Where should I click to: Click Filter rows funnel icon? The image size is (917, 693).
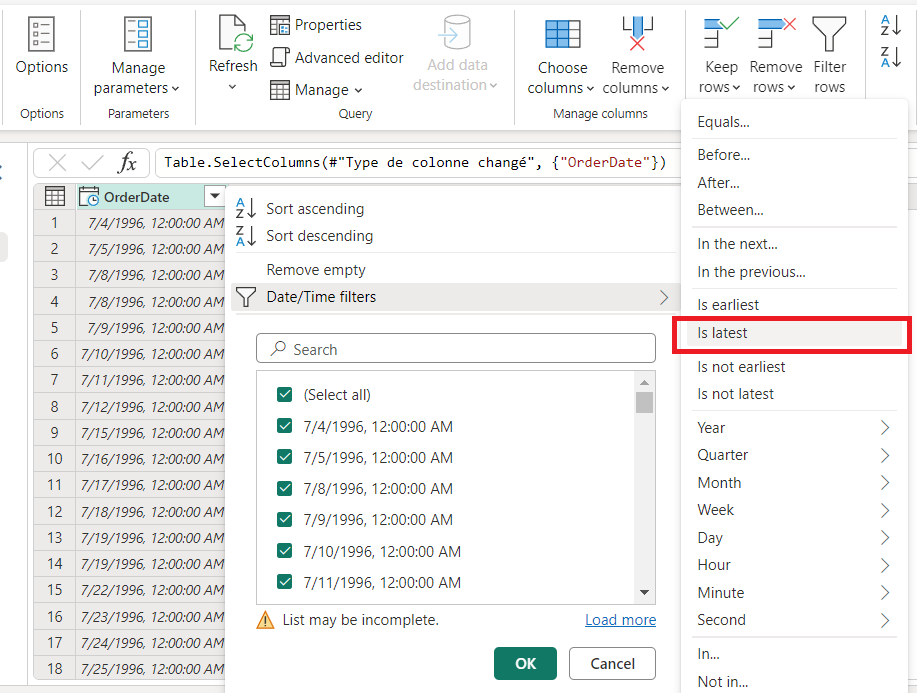tap(829, 34)
